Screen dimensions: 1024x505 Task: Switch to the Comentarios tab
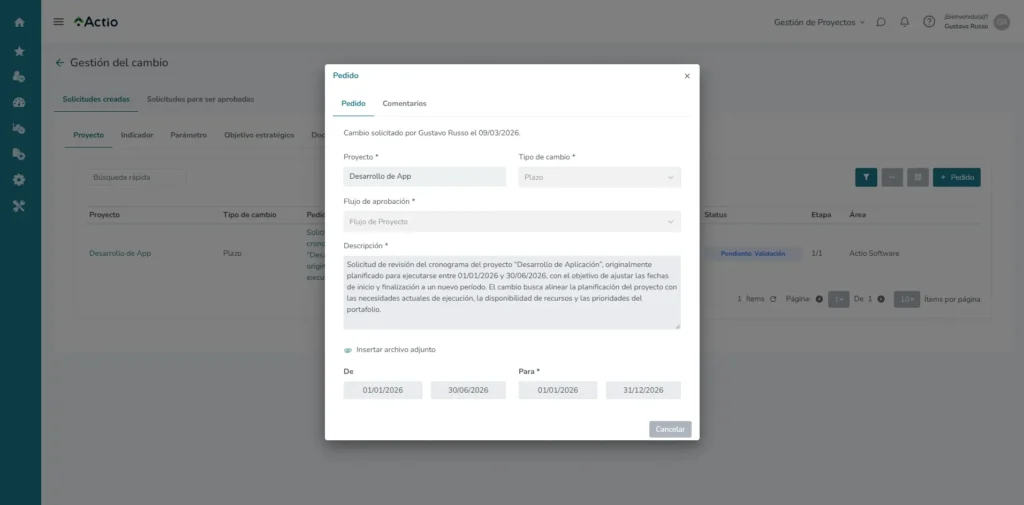coord(404,103)
